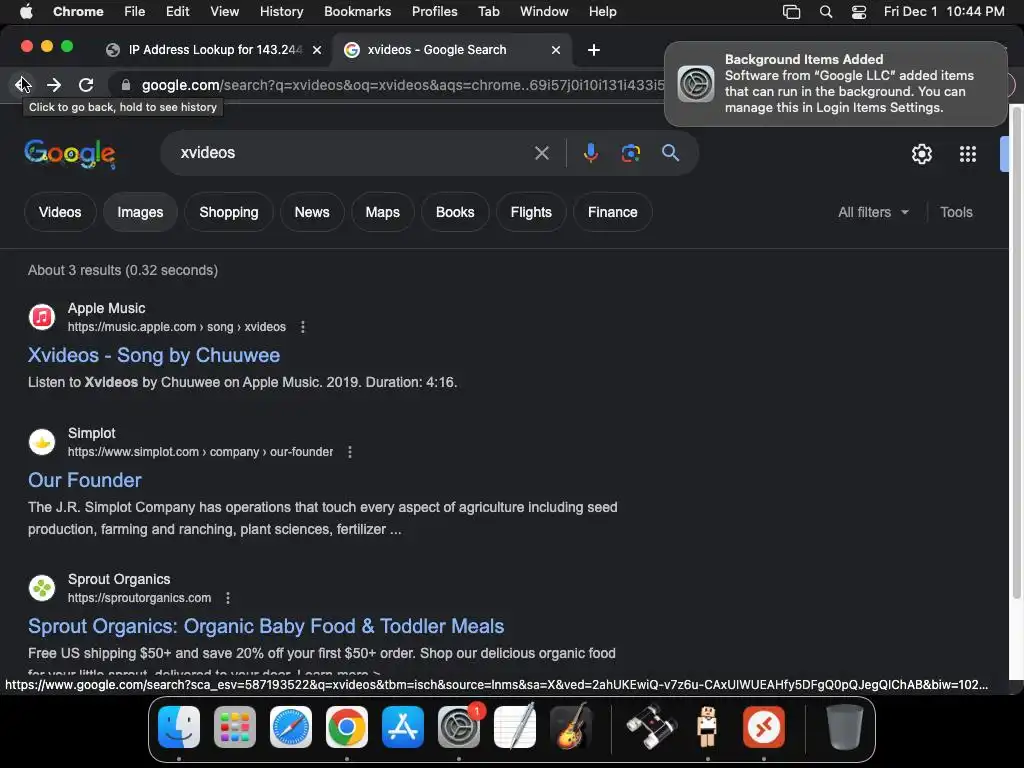This screenshot has height=768, width=1024.
Task: Open Google quick settings gear
Action: coord(921,154)
